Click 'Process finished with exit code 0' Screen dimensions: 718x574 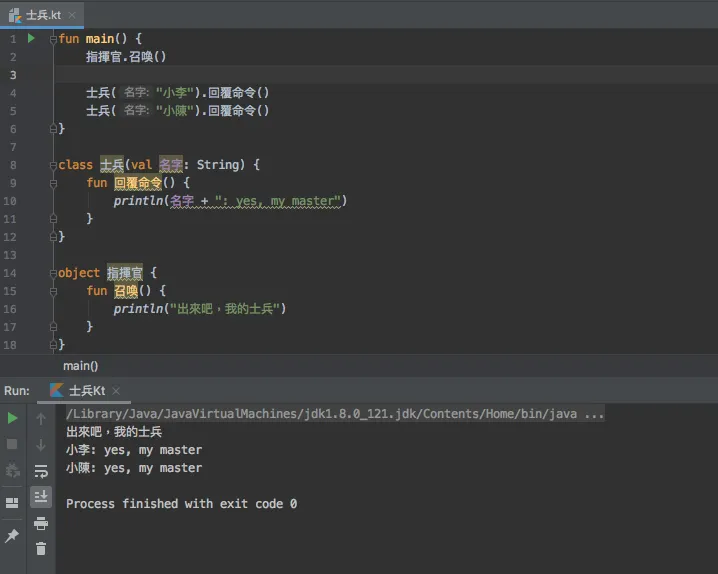tap(181, 504)
